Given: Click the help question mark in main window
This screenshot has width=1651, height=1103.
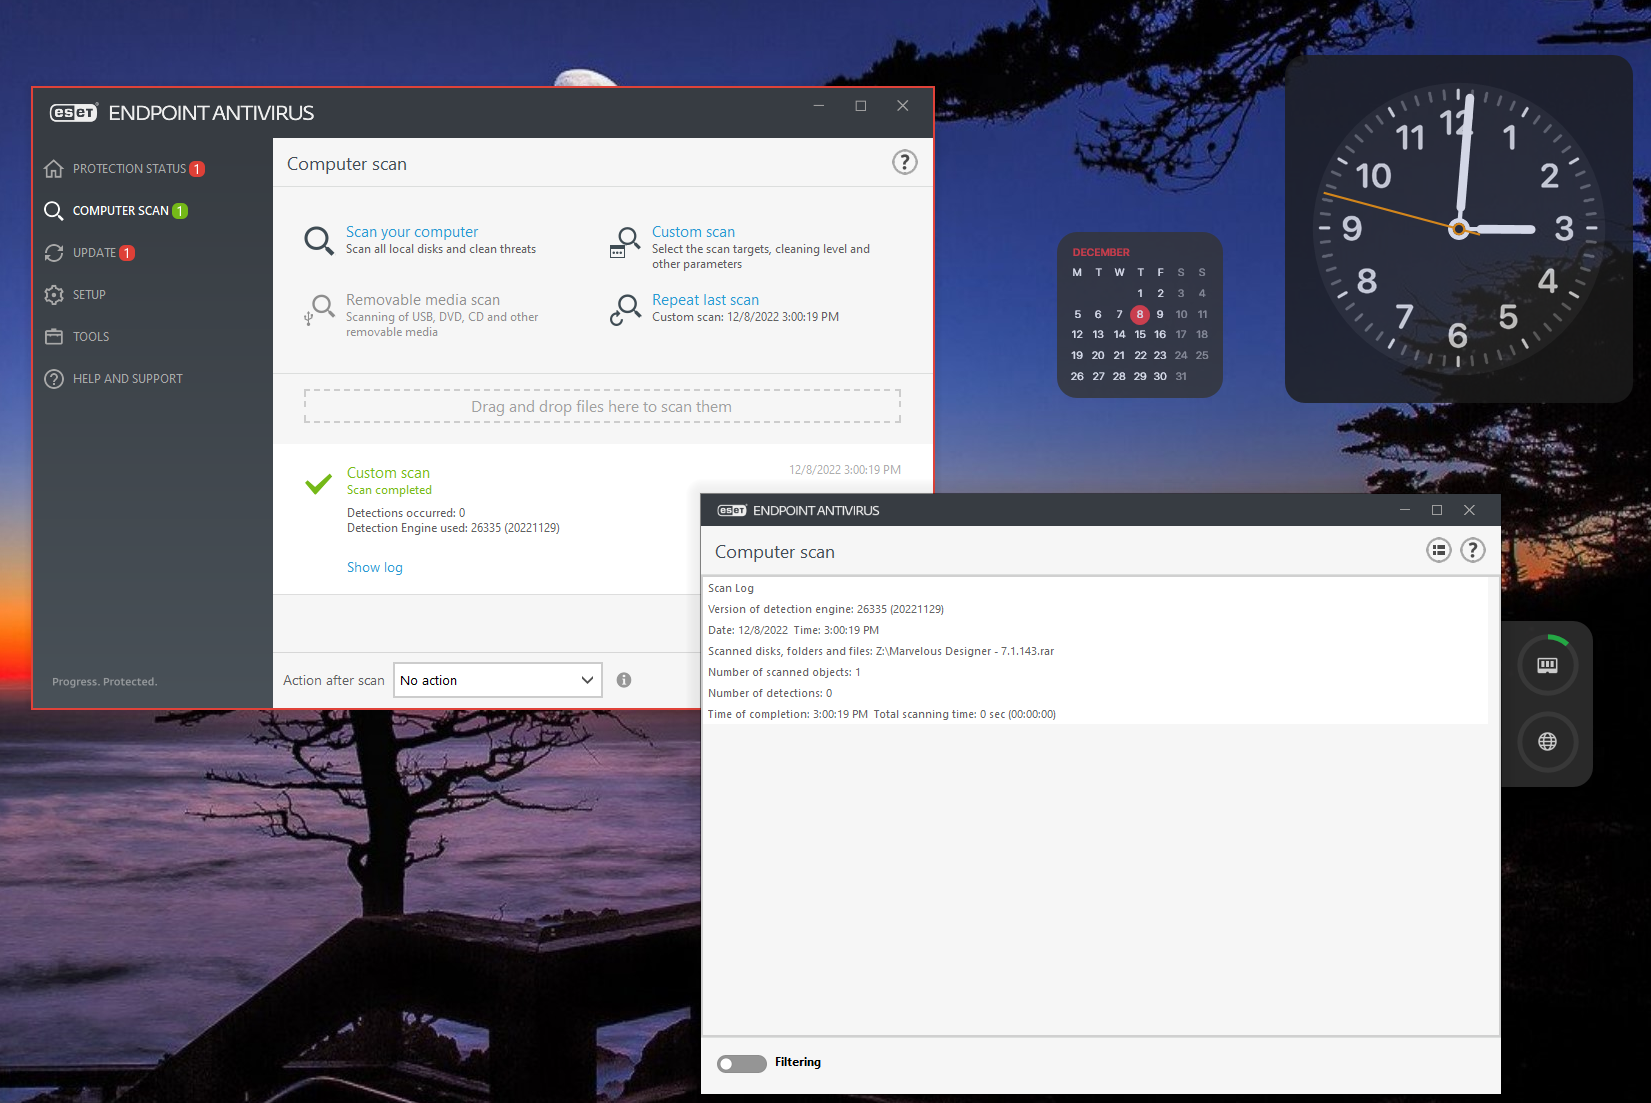Looking at the screenshot, I should 904,163.
